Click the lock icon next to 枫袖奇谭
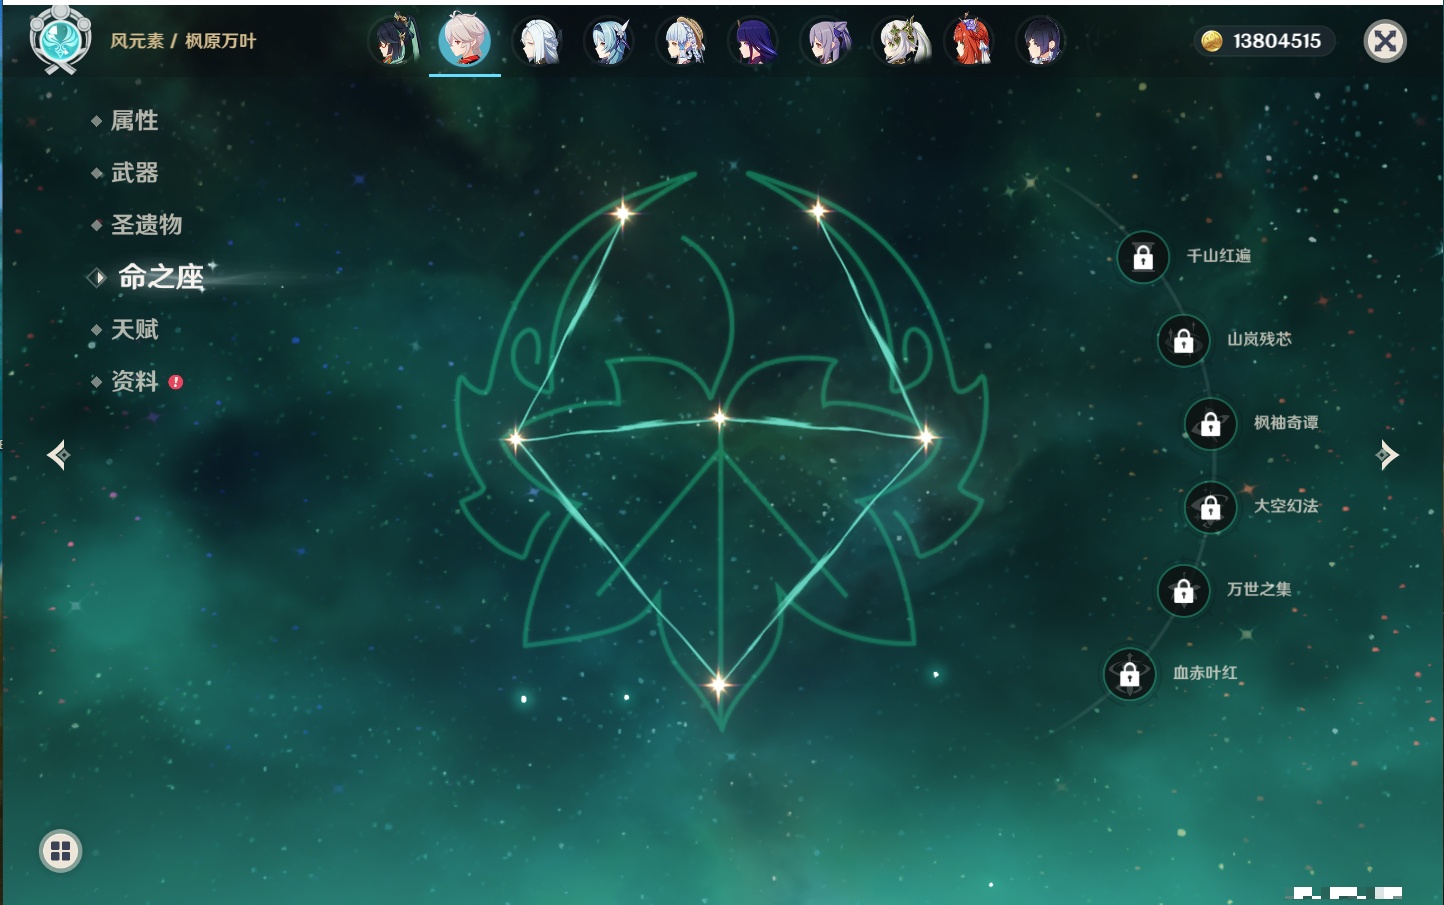This screenshot has width=1444, height=905. 1210,423
